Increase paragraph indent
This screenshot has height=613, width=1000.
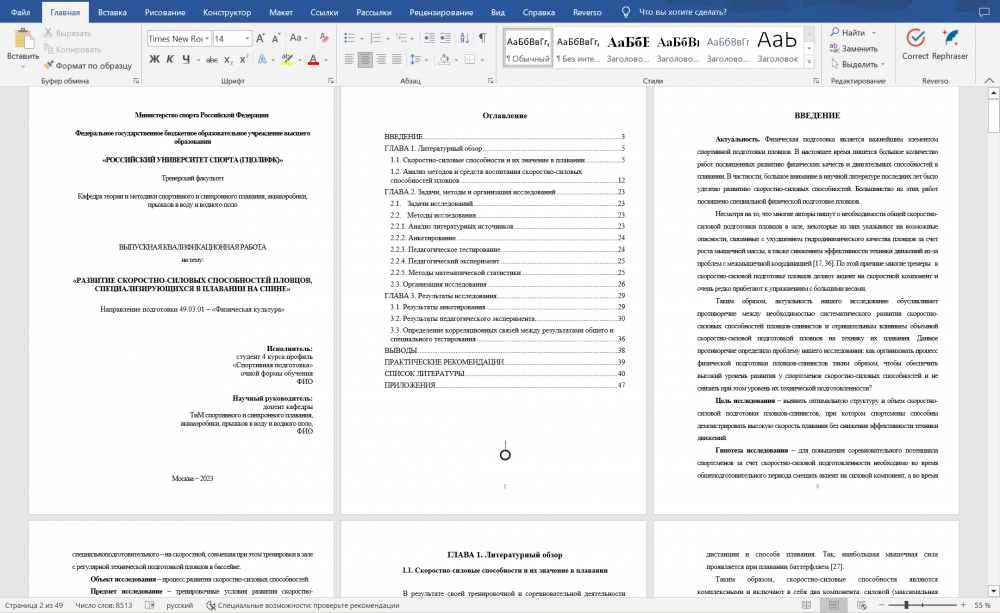445,38
